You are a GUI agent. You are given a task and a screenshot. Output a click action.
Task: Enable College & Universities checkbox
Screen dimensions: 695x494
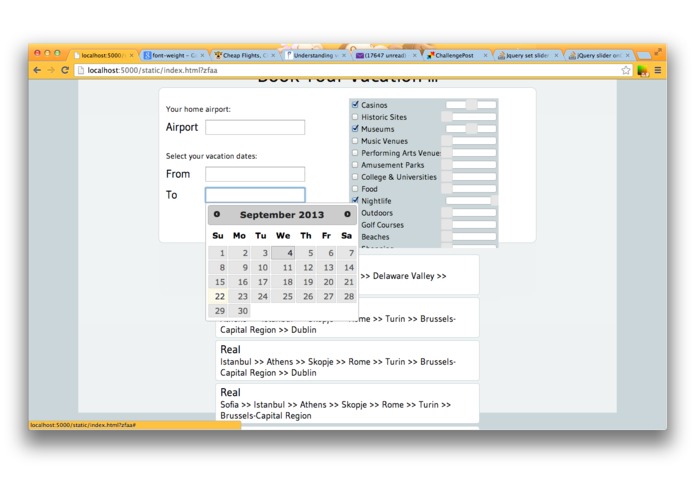(355, 176)
